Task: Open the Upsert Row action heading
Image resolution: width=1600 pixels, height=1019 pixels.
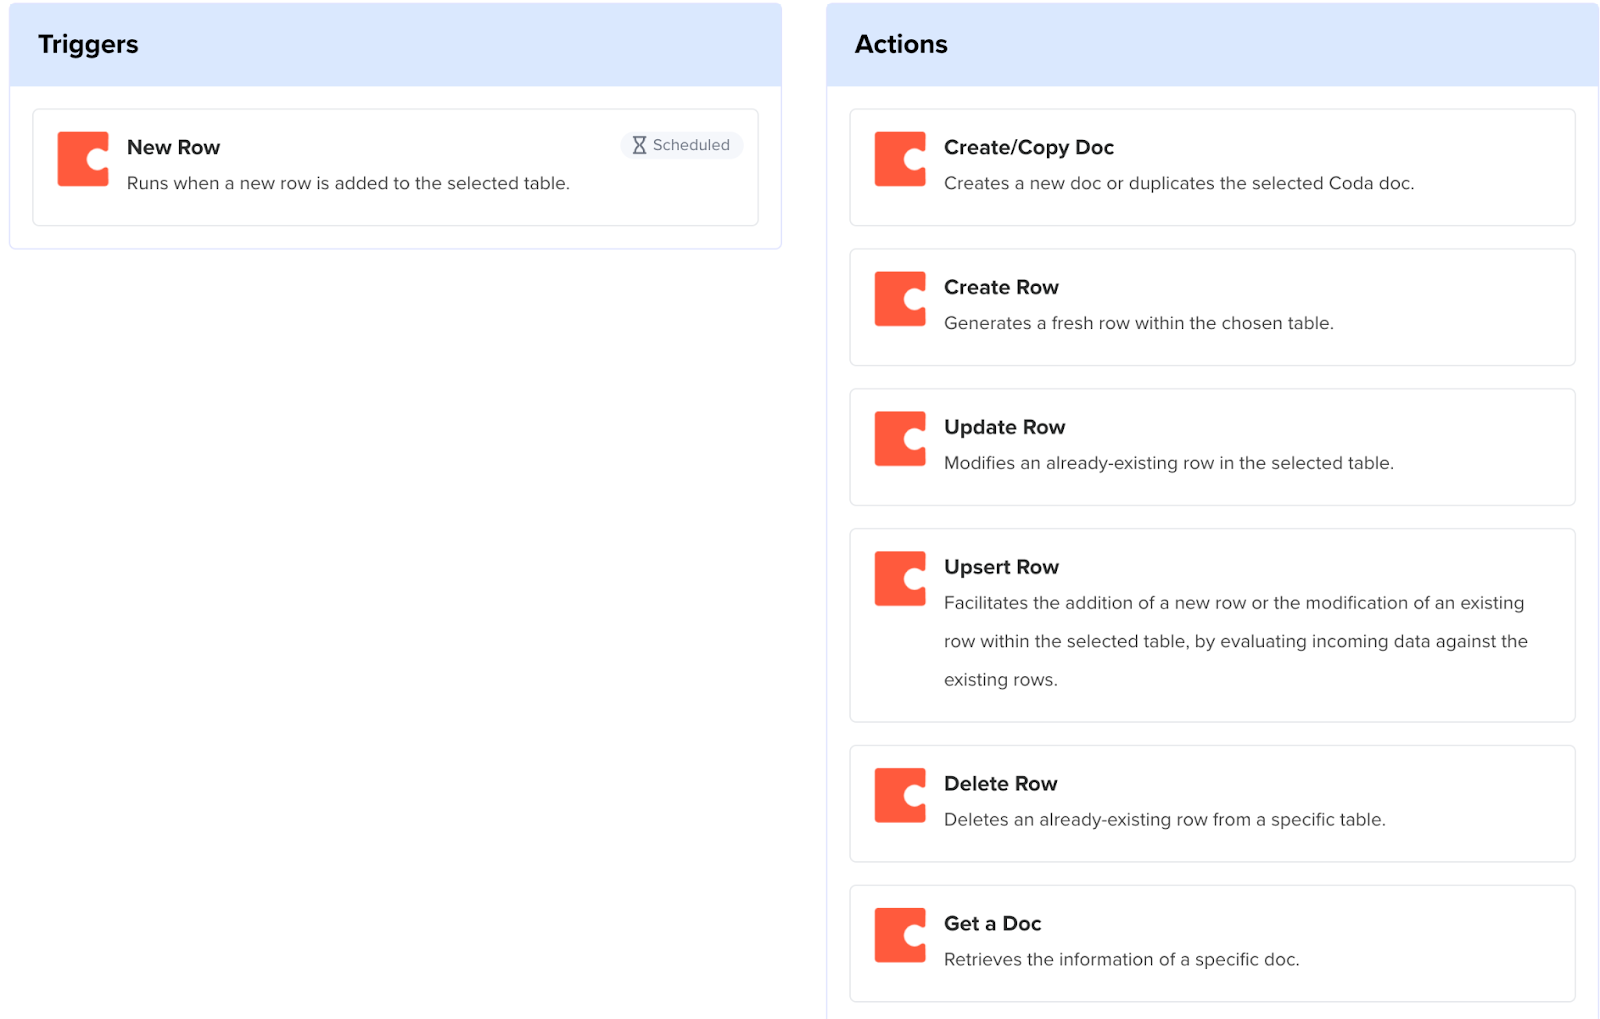Action: pos(1000,567)
